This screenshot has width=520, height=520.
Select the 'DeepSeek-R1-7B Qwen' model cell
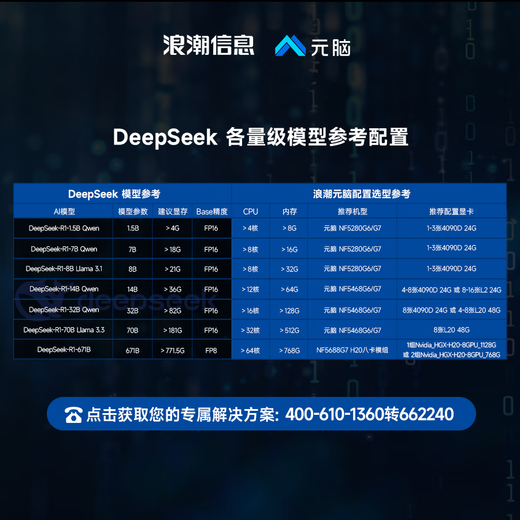[64, 249]
